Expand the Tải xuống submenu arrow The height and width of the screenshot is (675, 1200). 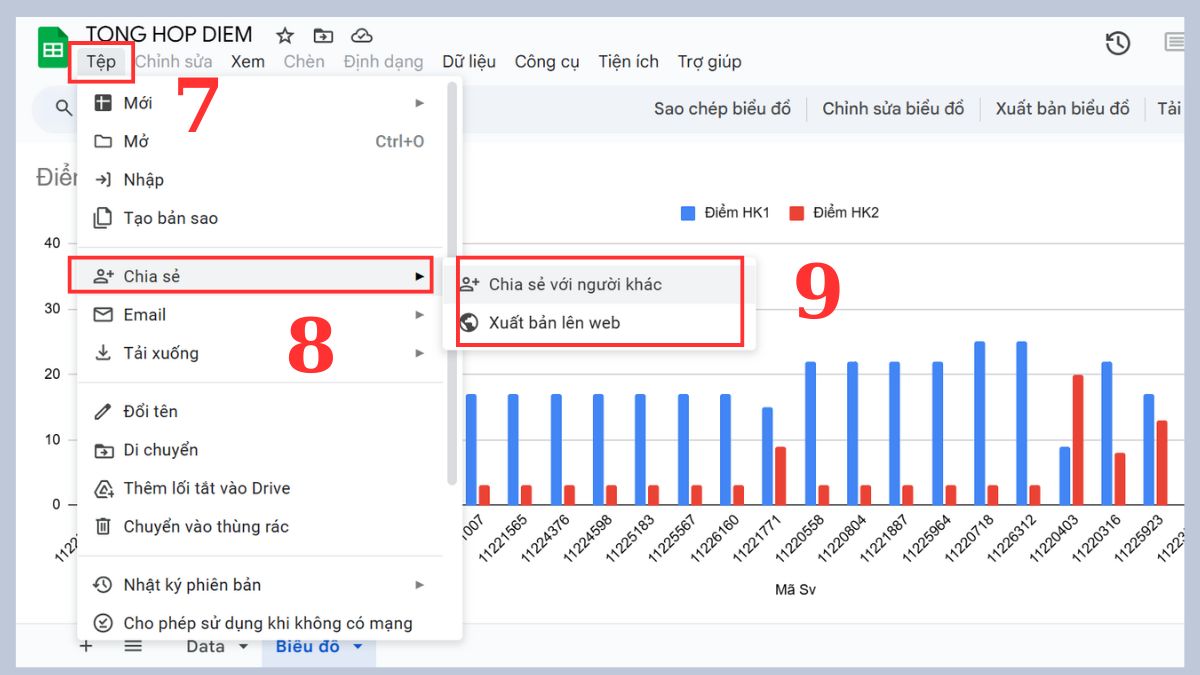click(419, 353)
